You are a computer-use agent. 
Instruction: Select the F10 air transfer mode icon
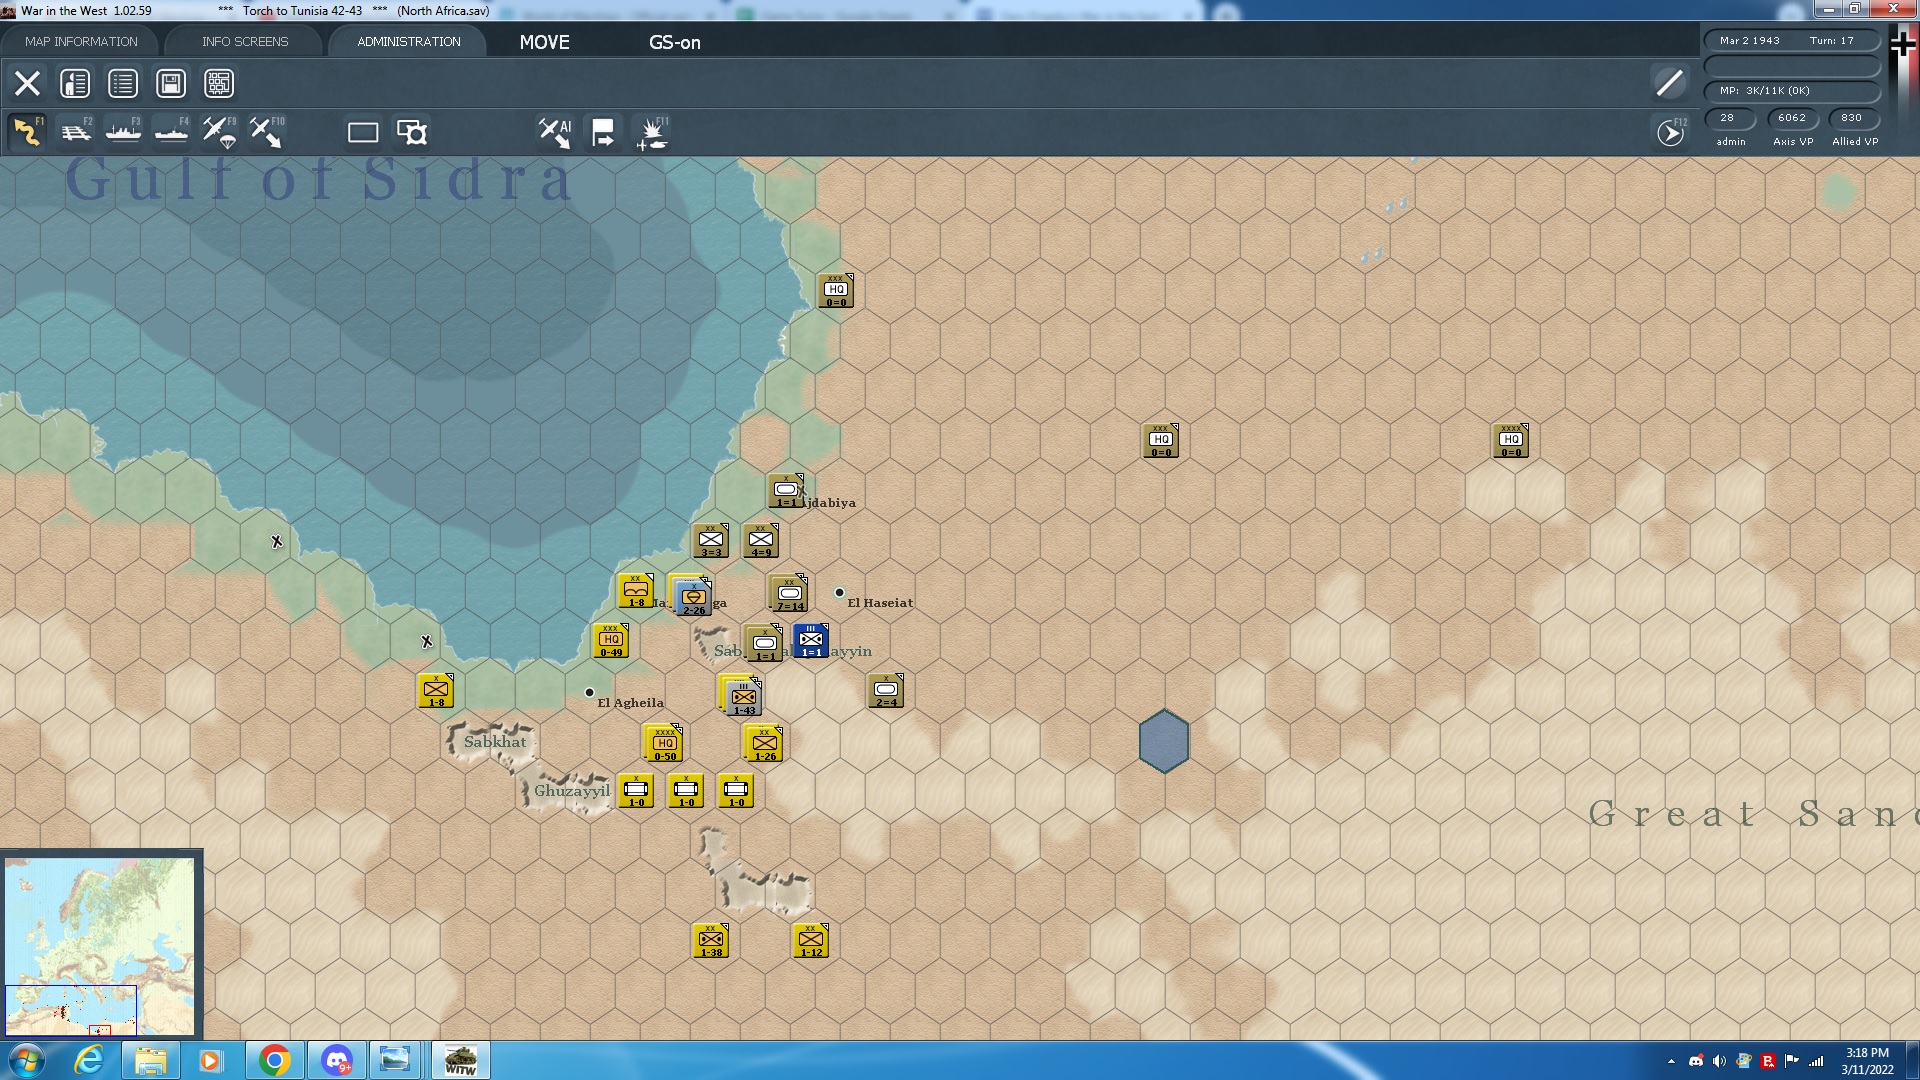(x=266, y=132)
